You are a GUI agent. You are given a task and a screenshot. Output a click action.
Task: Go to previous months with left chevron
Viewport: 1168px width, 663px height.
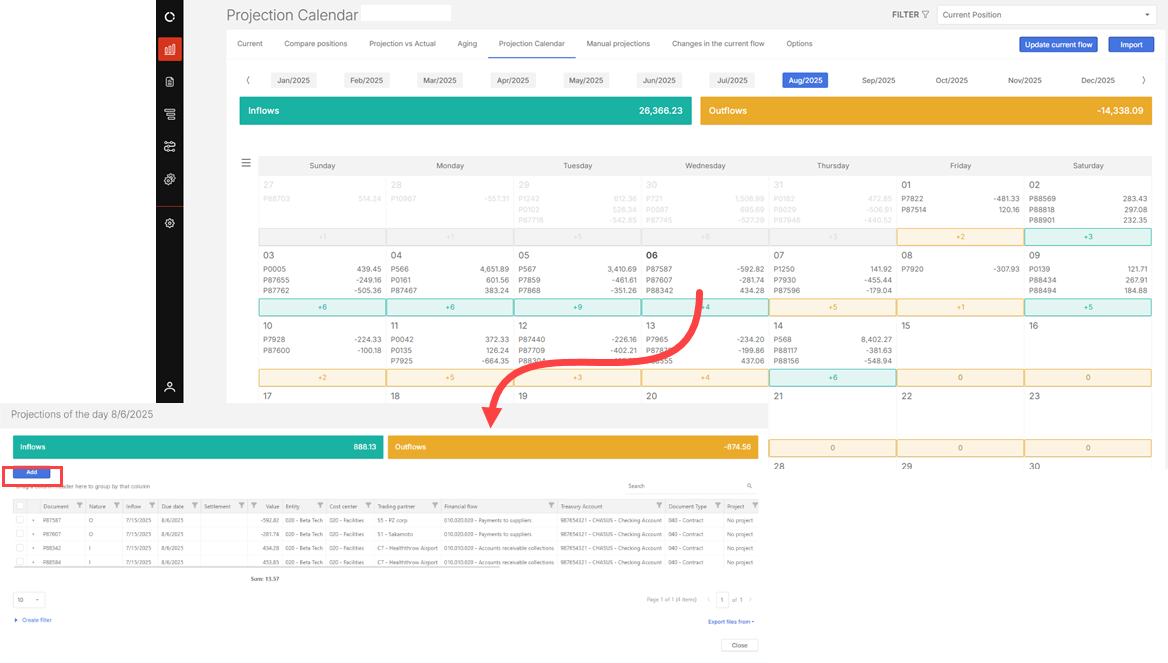(248, 80)
